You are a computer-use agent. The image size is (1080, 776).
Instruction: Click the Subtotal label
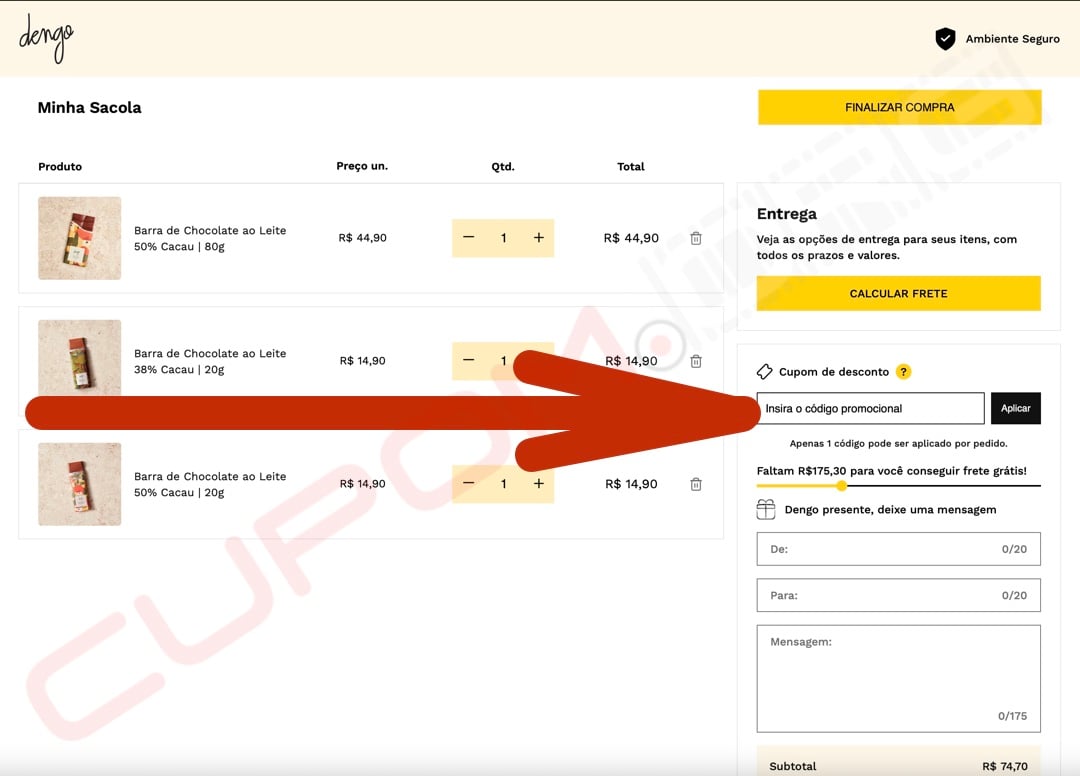click(x=793, y=766)
